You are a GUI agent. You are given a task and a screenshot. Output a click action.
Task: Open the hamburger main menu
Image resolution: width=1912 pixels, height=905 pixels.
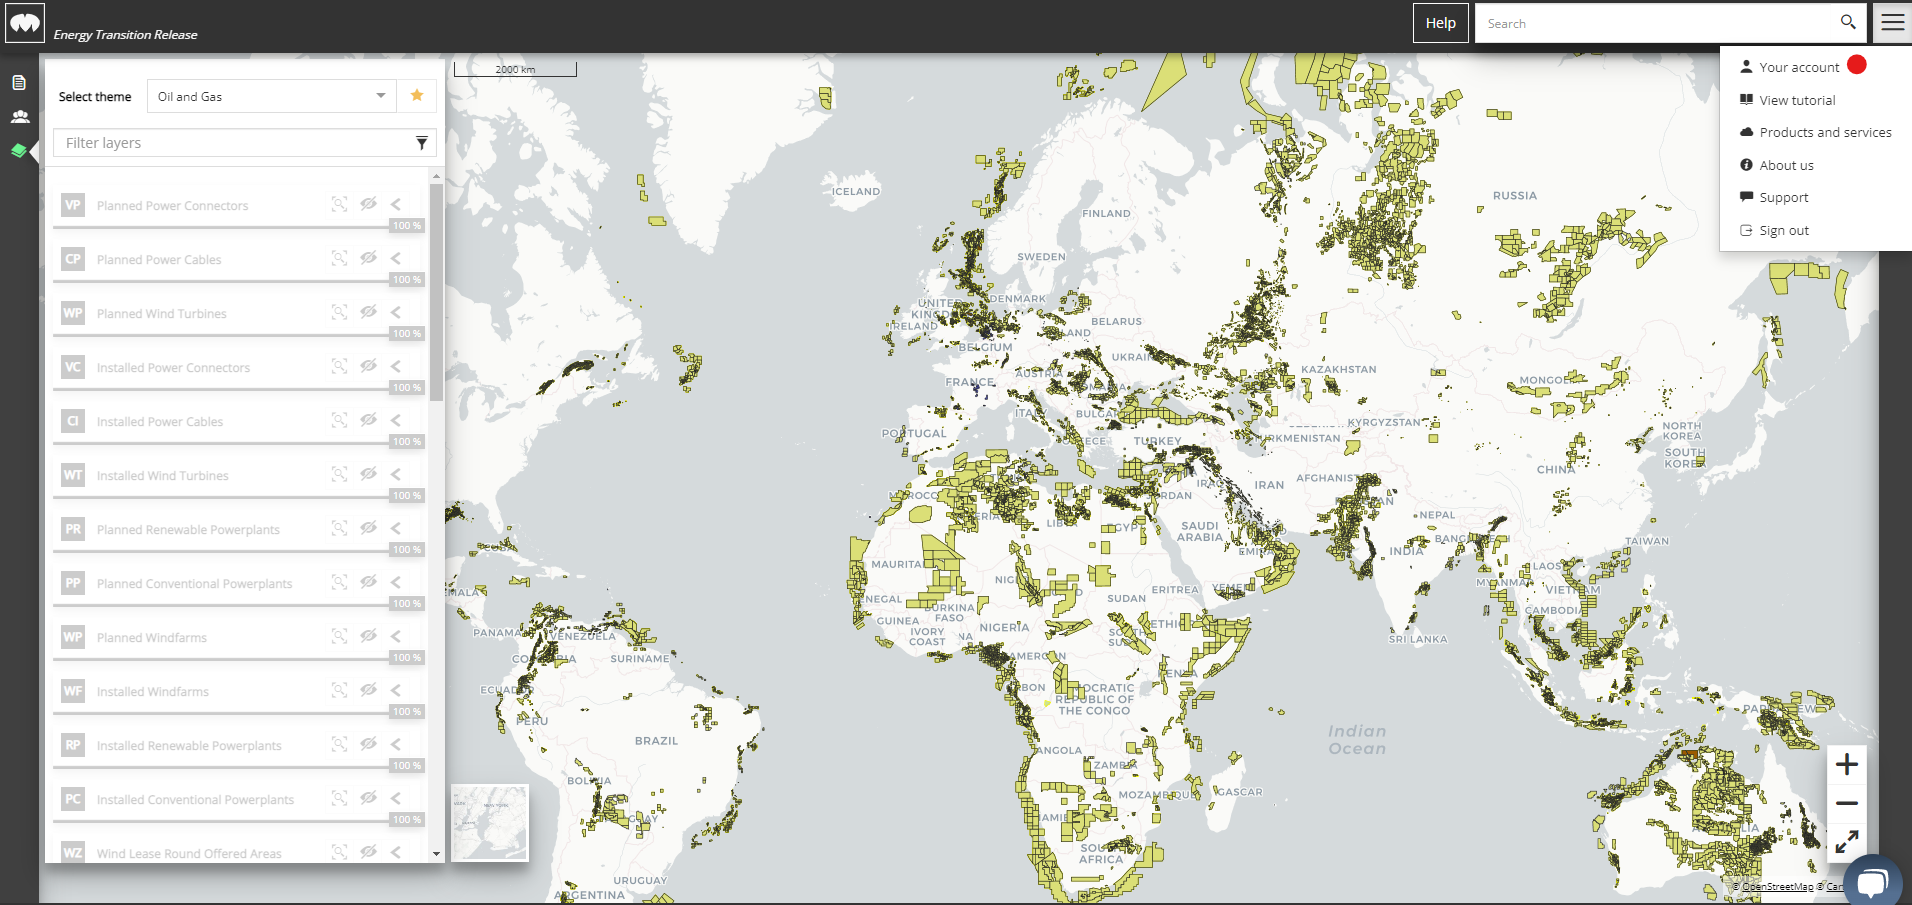(x=1893, y=23)
